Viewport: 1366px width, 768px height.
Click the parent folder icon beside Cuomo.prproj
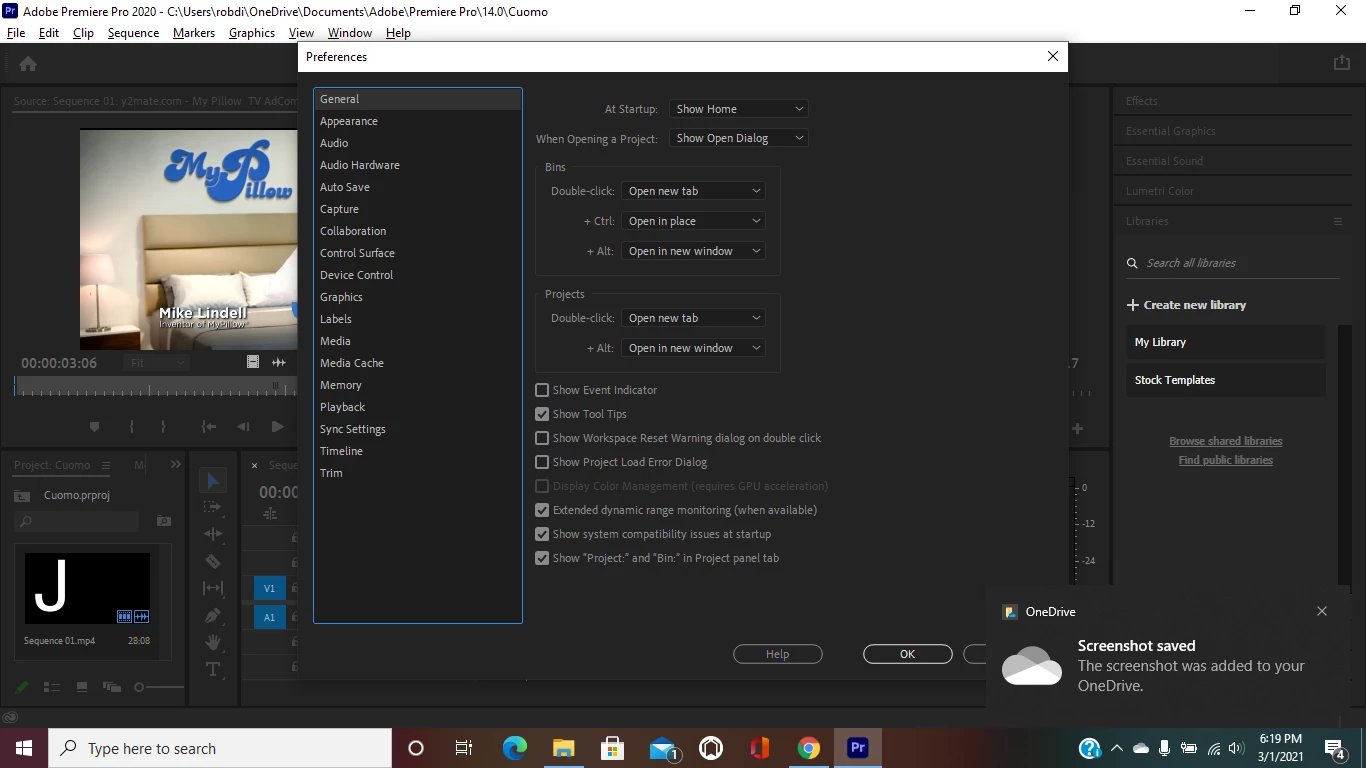pyautogui.click(x=22, y=496)
